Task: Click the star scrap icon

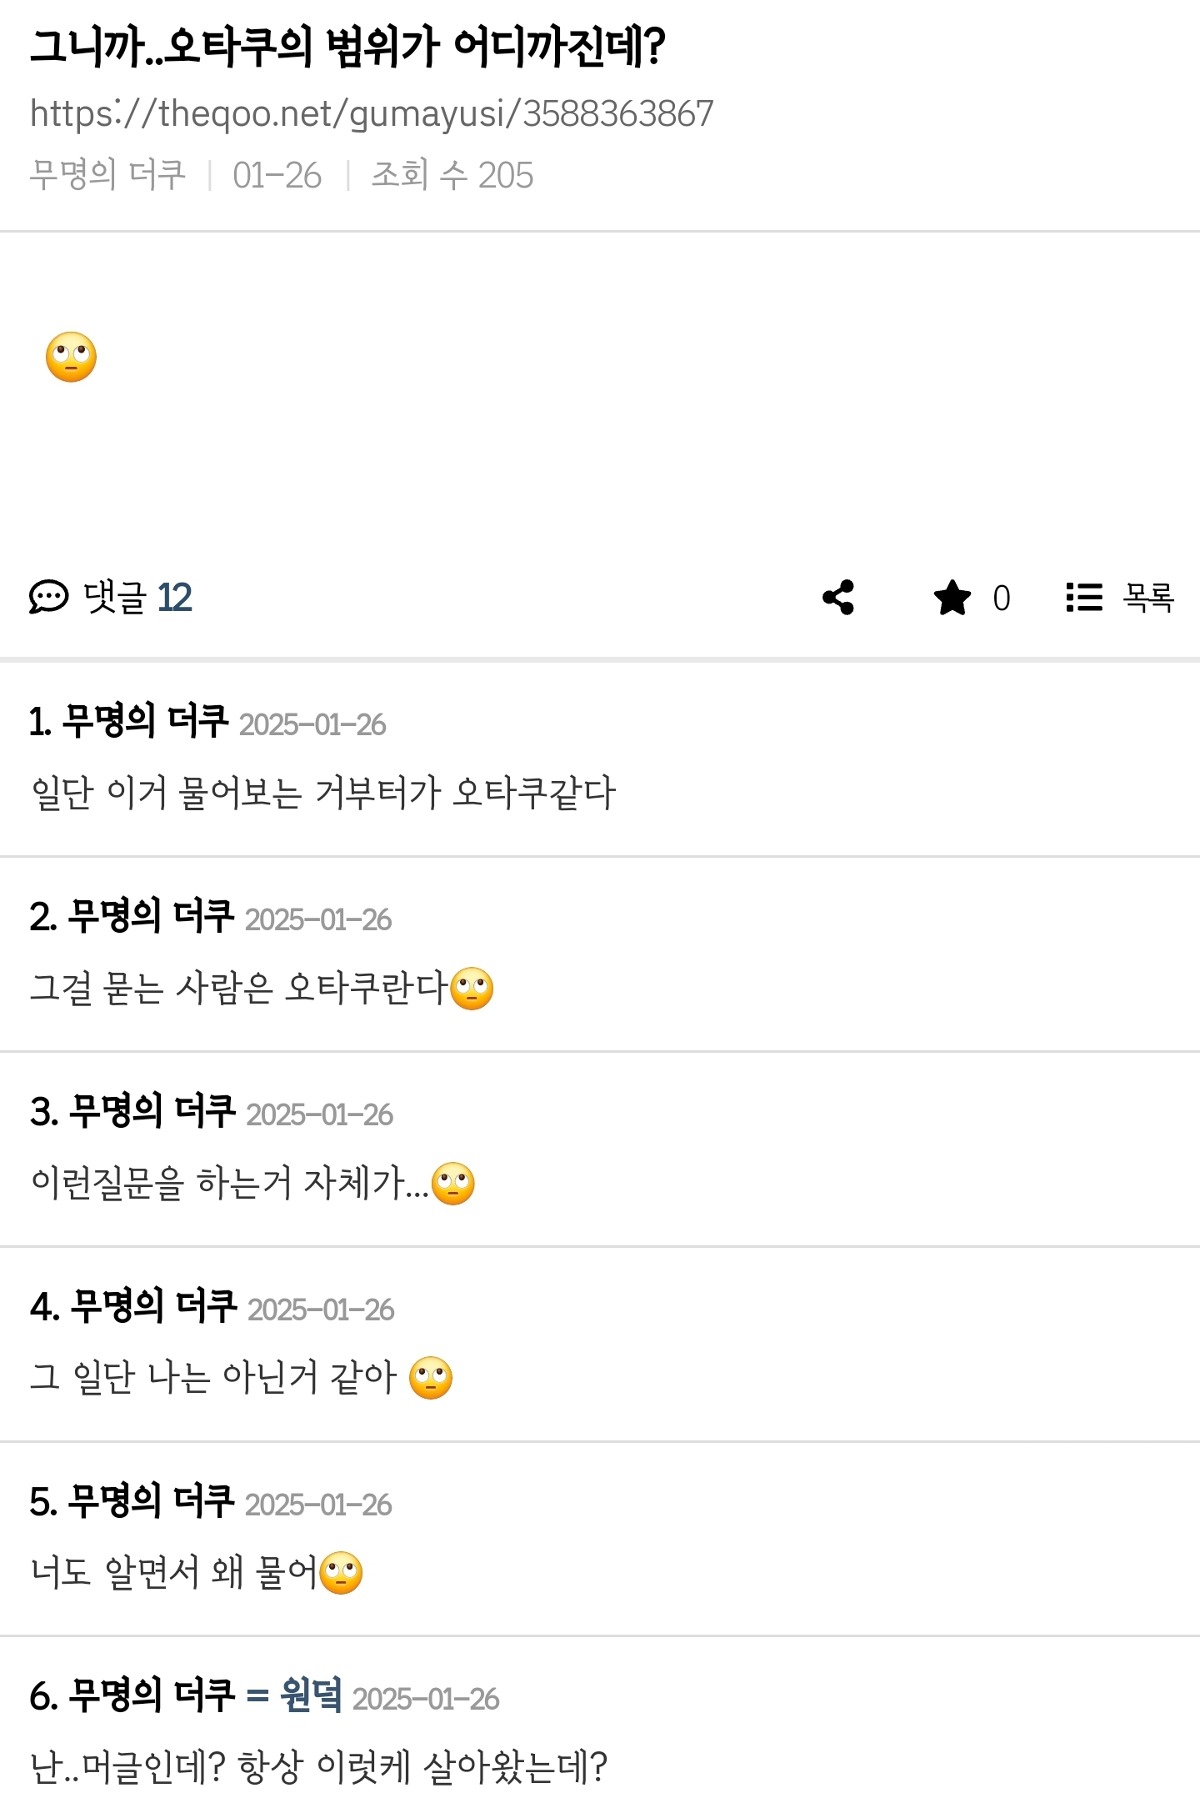Action: [x=952, y=598]
